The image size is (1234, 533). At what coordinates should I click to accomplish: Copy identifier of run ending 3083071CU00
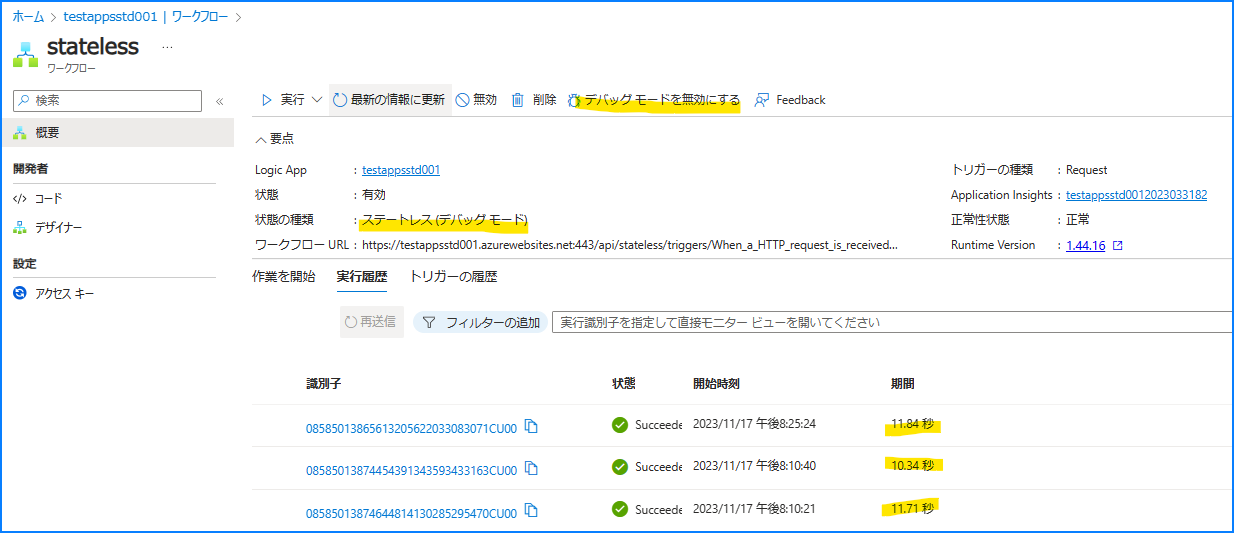pyautogui.click(x=532, y=427)
